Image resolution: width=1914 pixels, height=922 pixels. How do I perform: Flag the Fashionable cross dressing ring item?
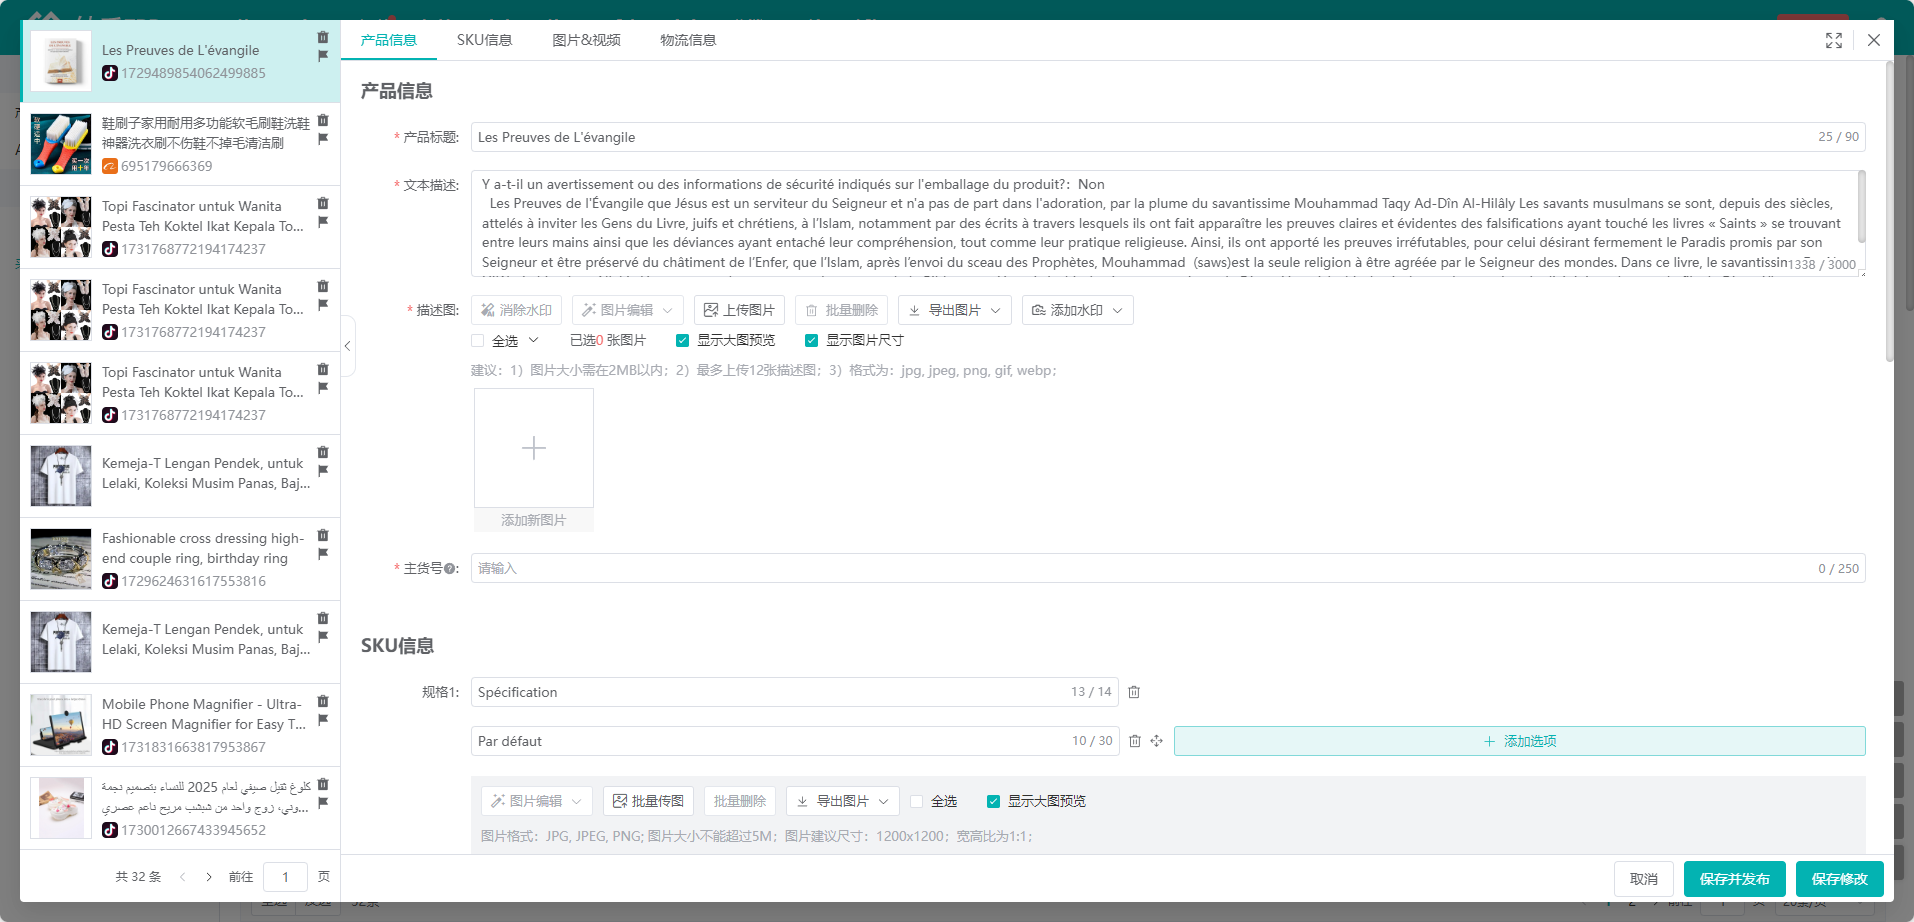(x=323, y=553)
